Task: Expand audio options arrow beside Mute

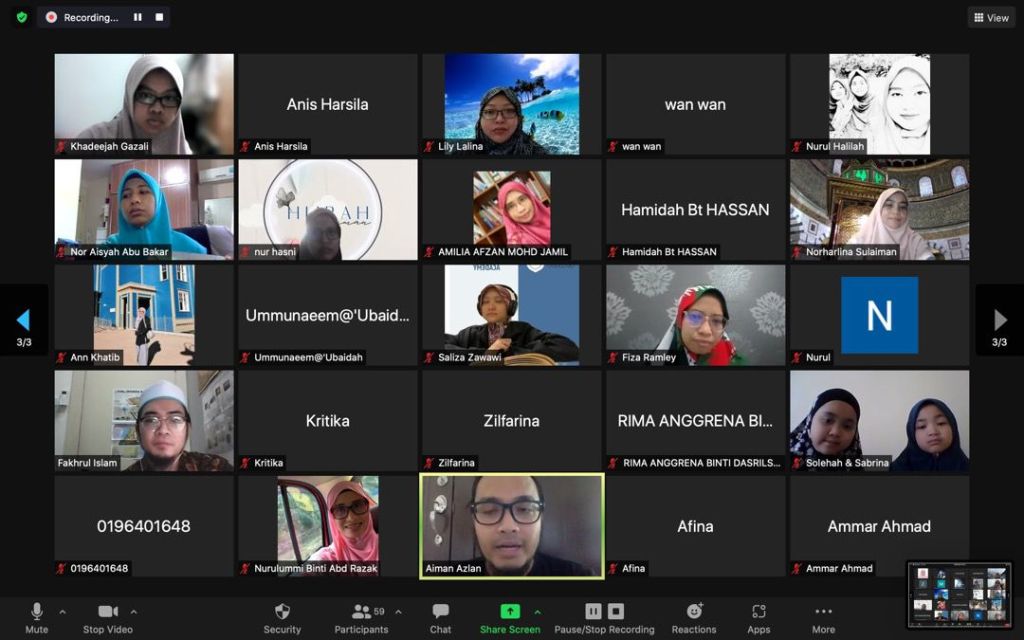Action: [62, 611]
